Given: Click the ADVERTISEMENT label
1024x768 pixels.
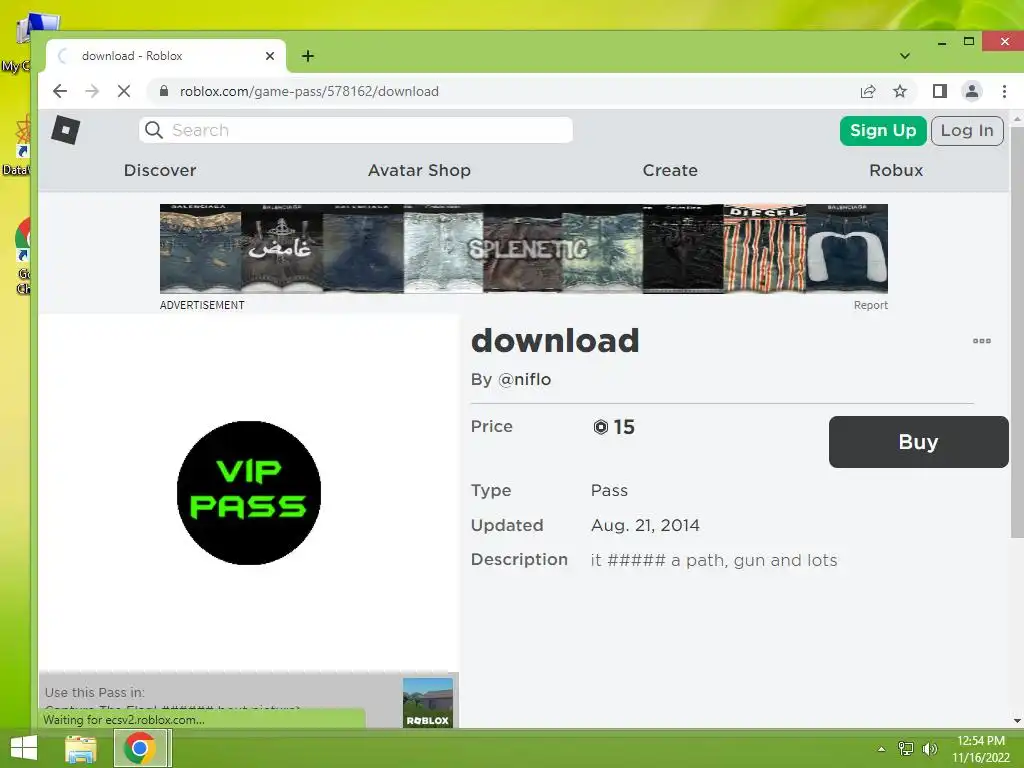Looking at the screenshot, I should pos(202,305).
